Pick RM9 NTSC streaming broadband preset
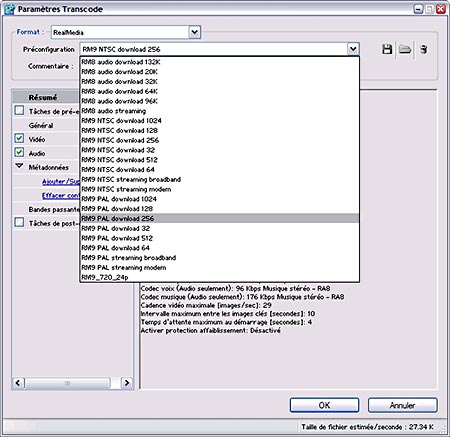This screenshot has height=437, width=450. (x=219, y=179)
